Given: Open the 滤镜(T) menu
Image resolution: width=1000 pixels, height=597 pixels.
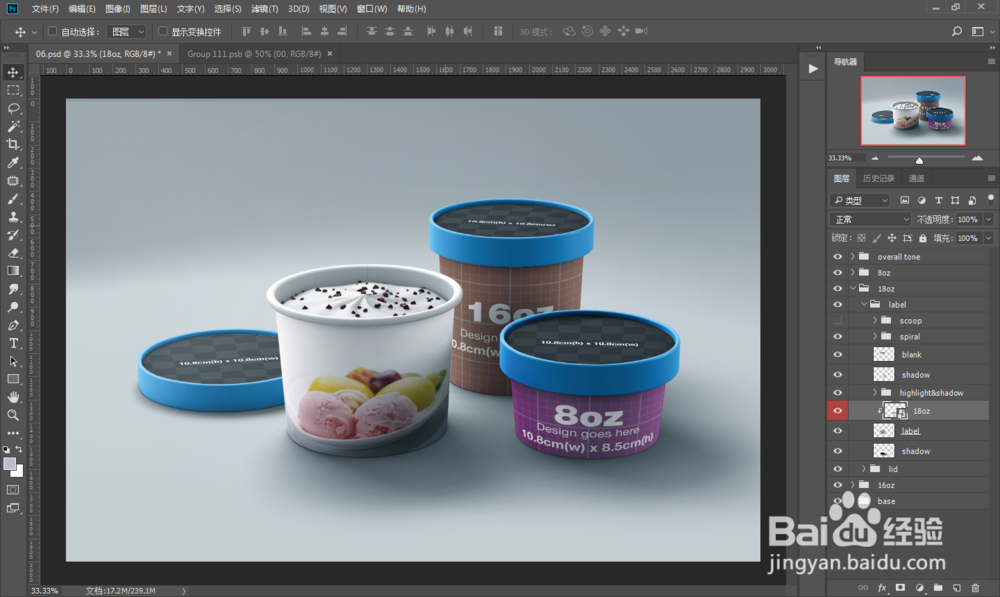Looking at the screenshot, I should pos(265,9).
